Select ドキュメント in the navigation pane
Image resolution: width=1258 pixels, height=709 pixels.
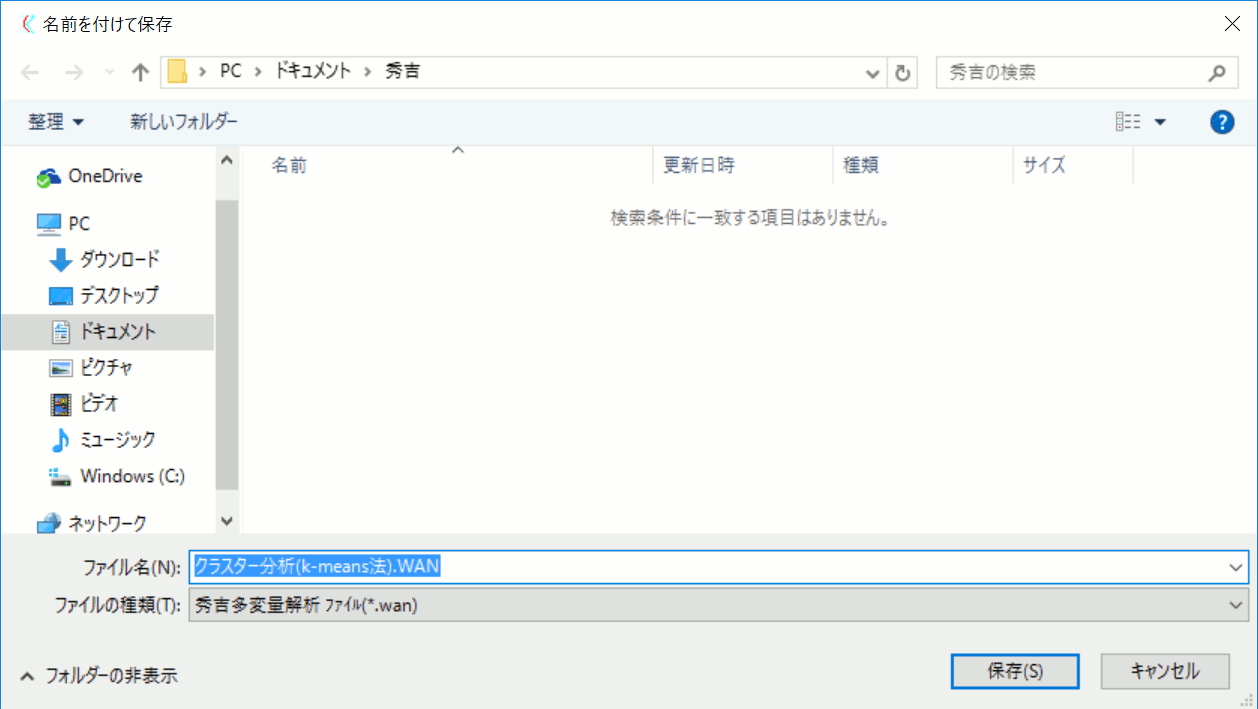coord(107,332)
